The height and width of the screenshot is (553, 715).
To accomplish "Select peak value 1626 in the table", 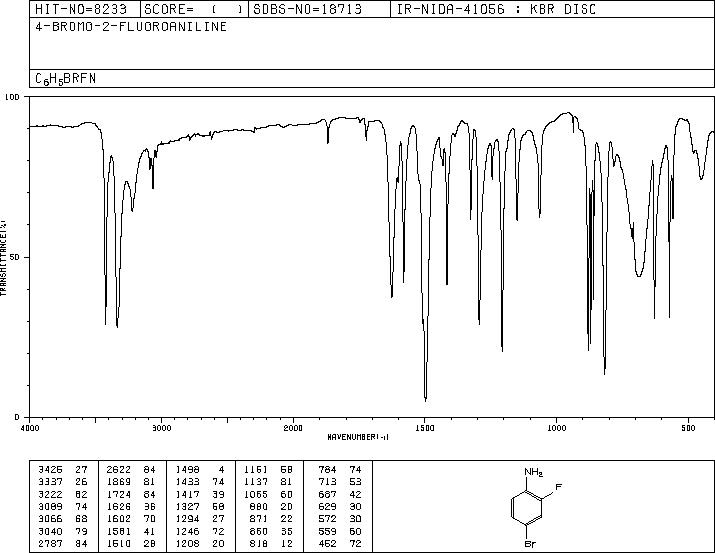I will pos(119,507).
